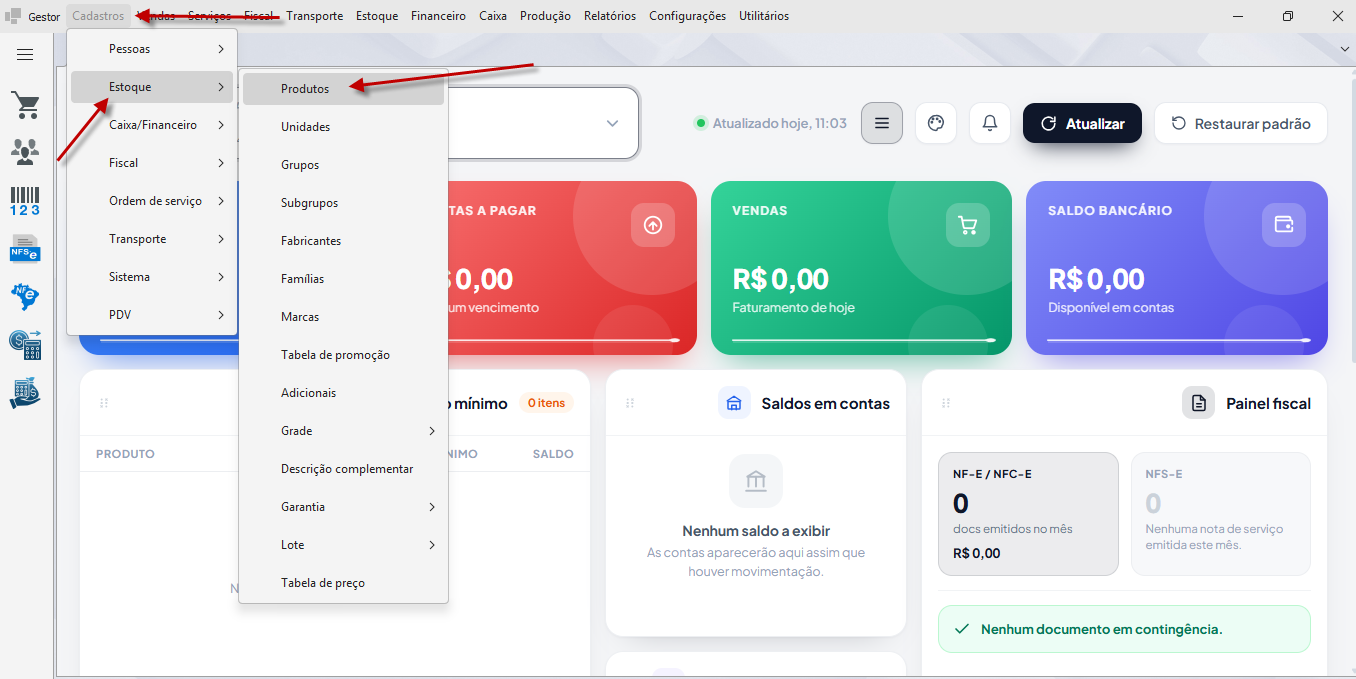Select Unidades menu entry

point(343,127)
